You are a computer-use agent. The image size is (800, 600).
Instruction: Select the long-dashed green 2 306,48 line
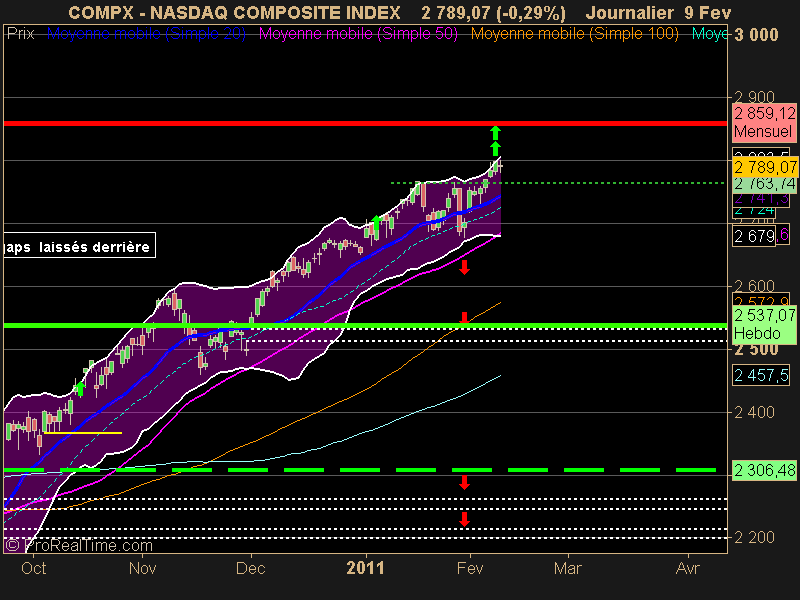point(360,470)
